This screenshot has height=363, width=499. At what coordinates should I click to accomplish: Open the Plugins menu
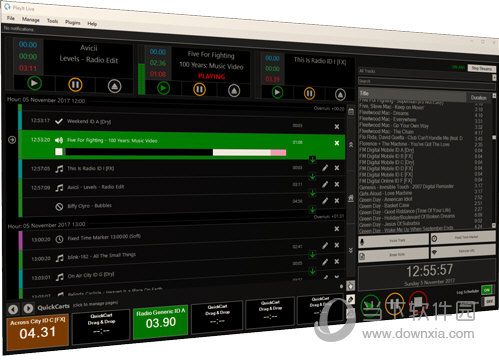click(x=73, y=22)
